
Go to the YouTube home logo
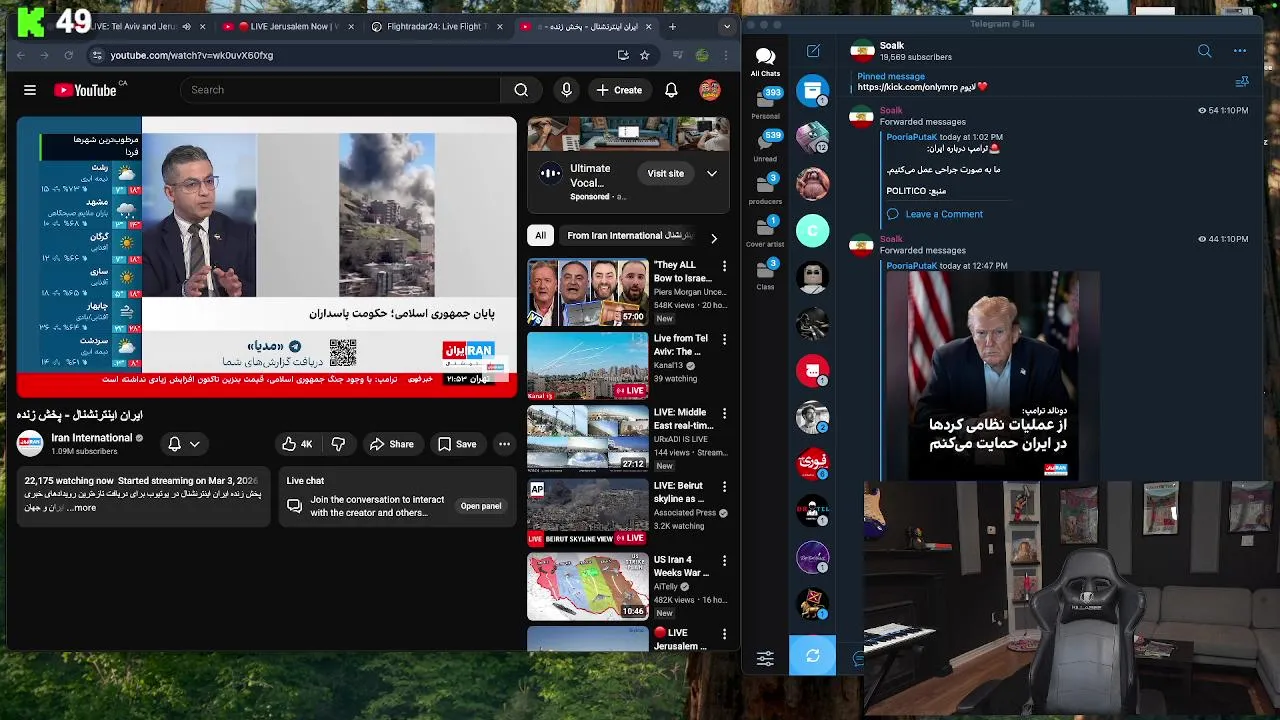coord(86,90)
